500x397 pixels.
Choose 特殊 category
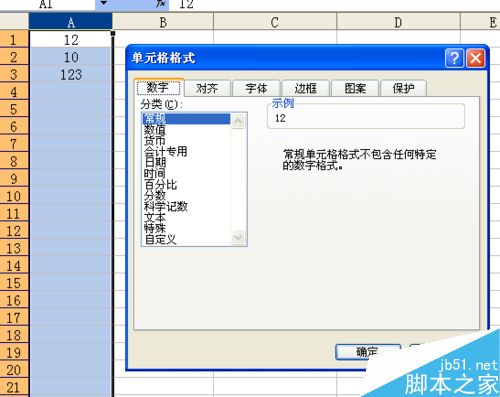click(186, 228)
